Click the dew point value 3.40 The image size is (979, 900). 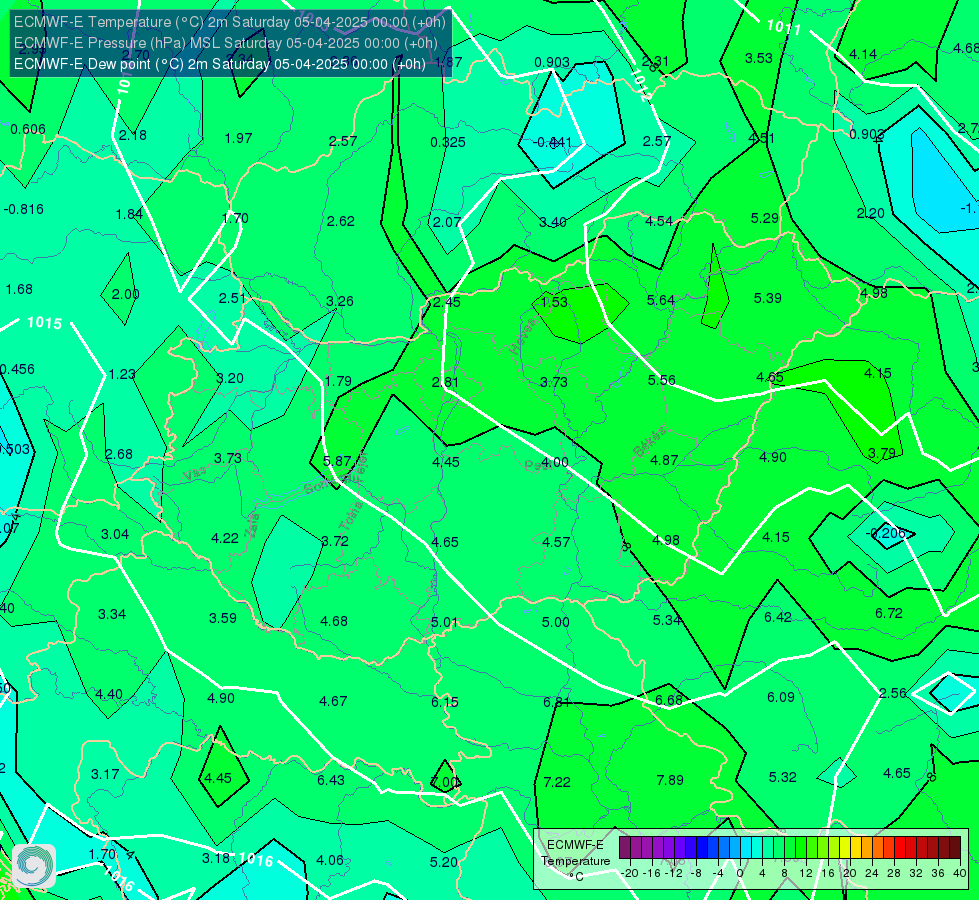point(553,222)
